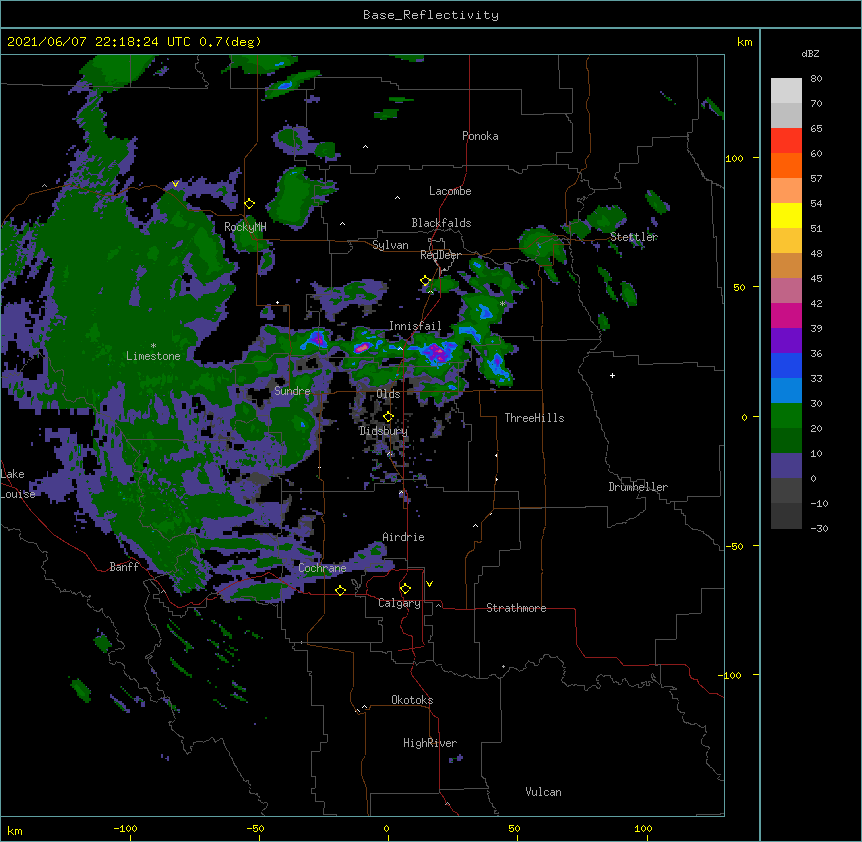862x842 pixels.
Task: Click the purple 39 dBZ legend swatch
Action: 786,340
